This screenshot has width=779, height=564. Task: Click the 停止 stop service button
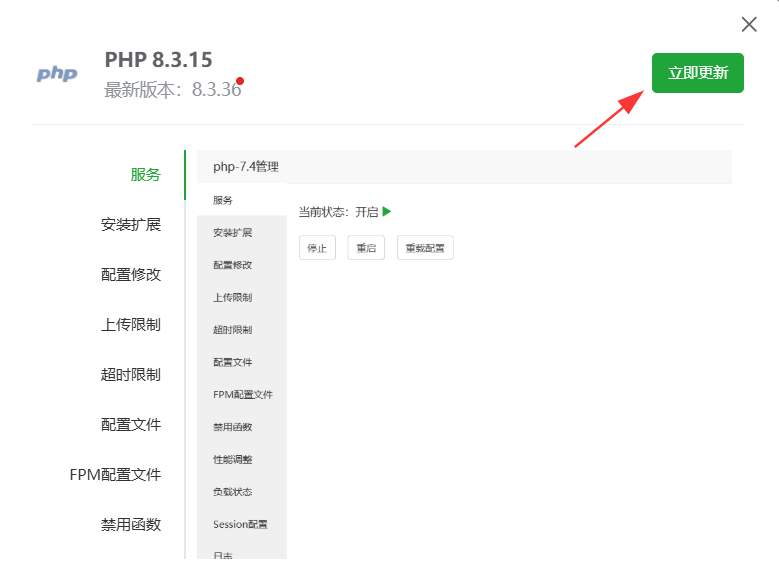click(317, 247)
